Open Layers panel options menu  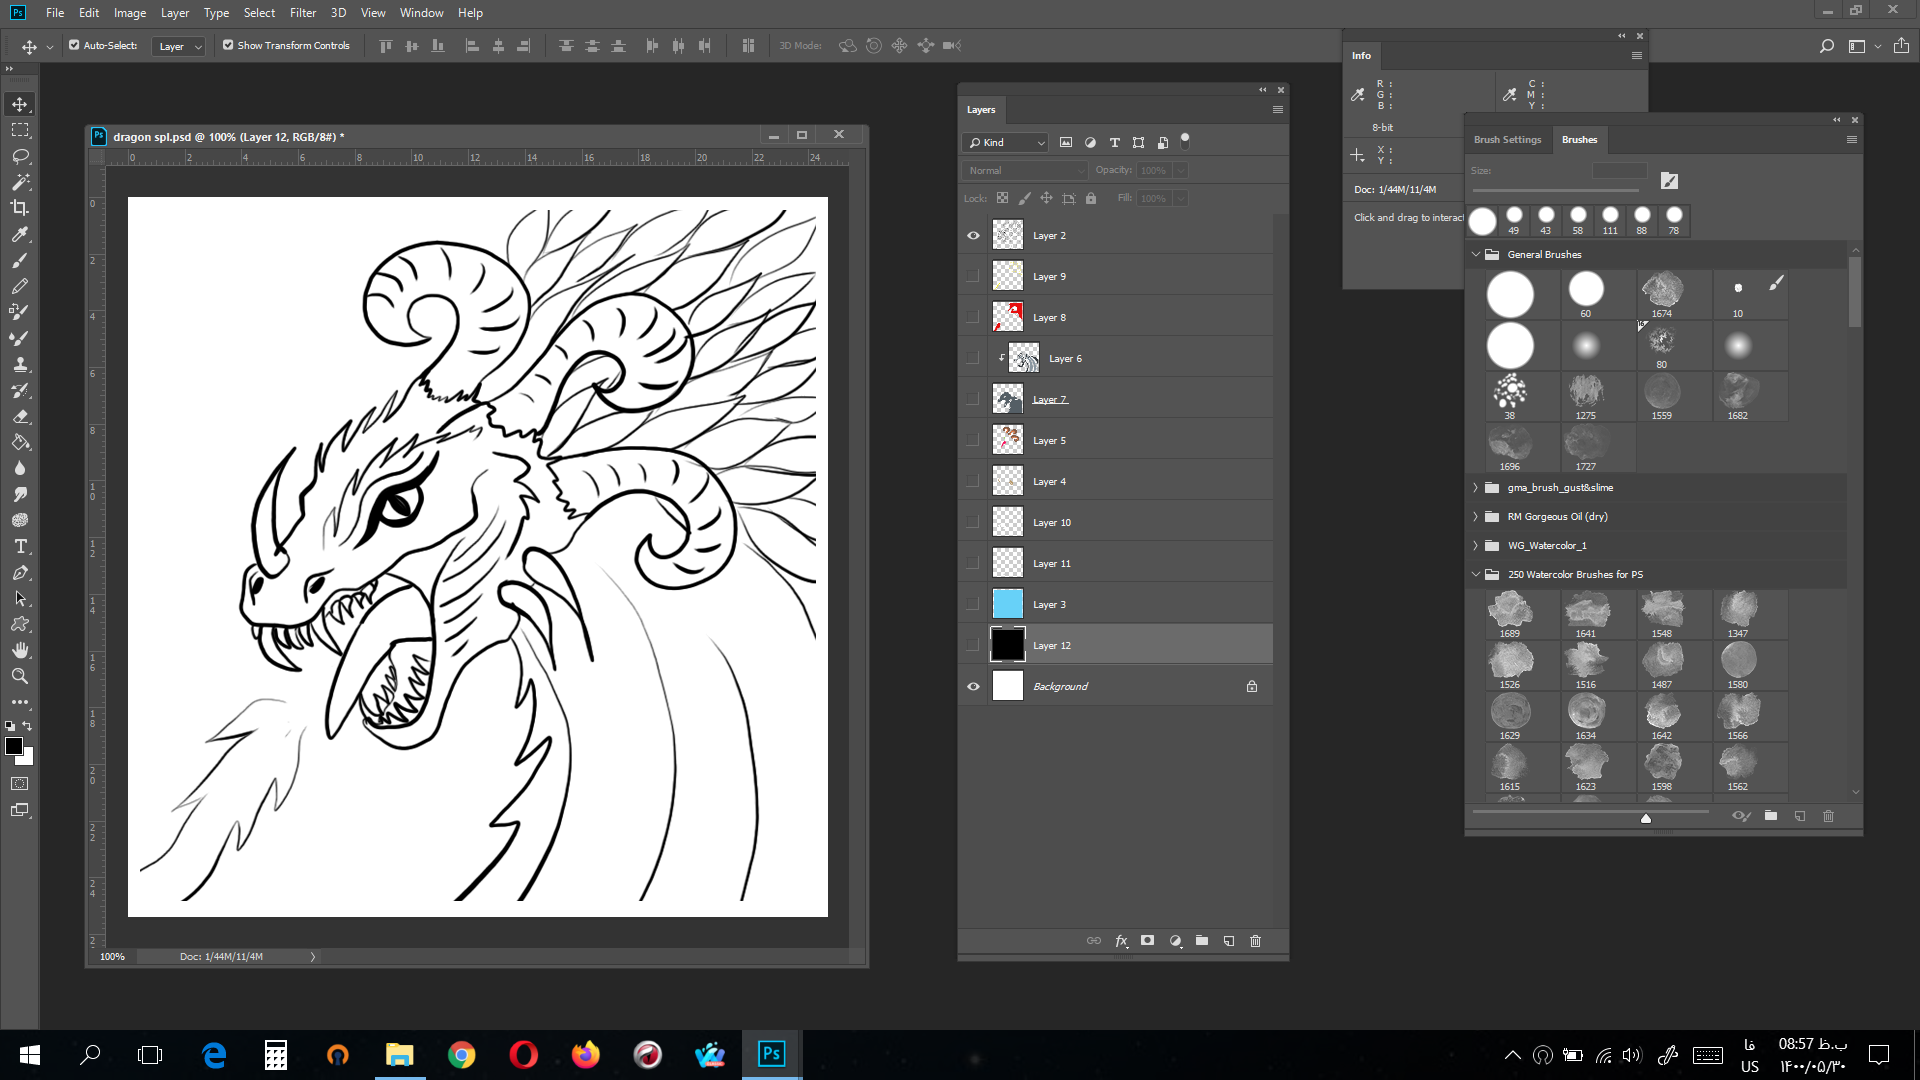(1277, 110)
